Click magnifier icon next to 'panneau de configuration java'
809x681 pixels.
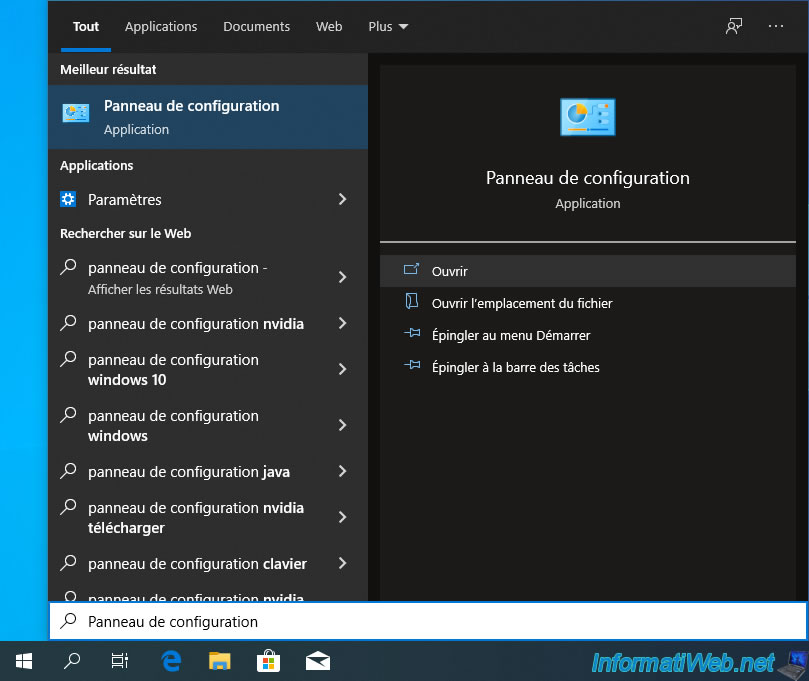[x=68, y=471]
